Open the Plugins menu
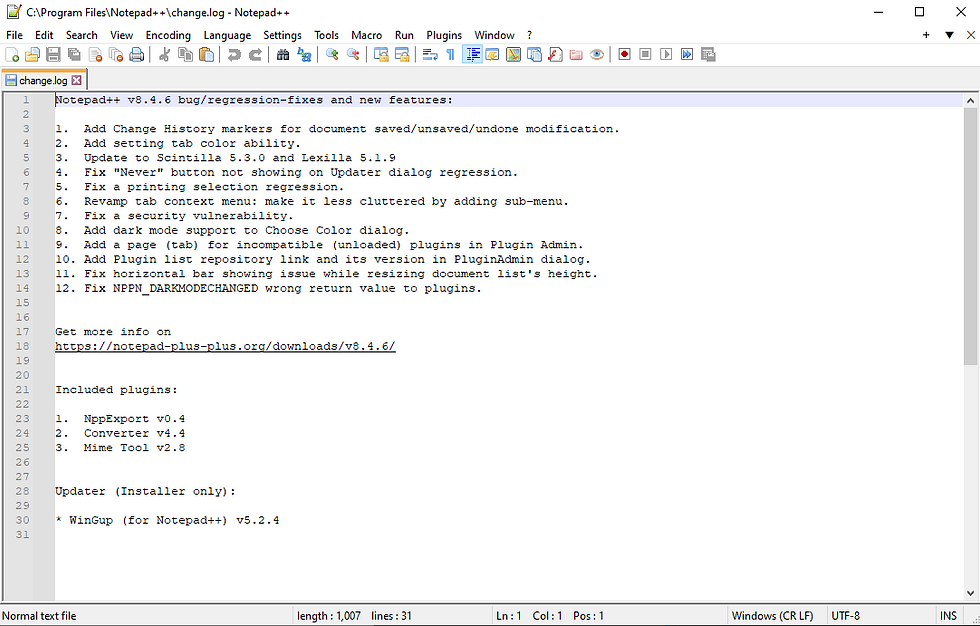The height and width of the screenshot is (626, 980). pyautogui.click(x=444, y=35)
